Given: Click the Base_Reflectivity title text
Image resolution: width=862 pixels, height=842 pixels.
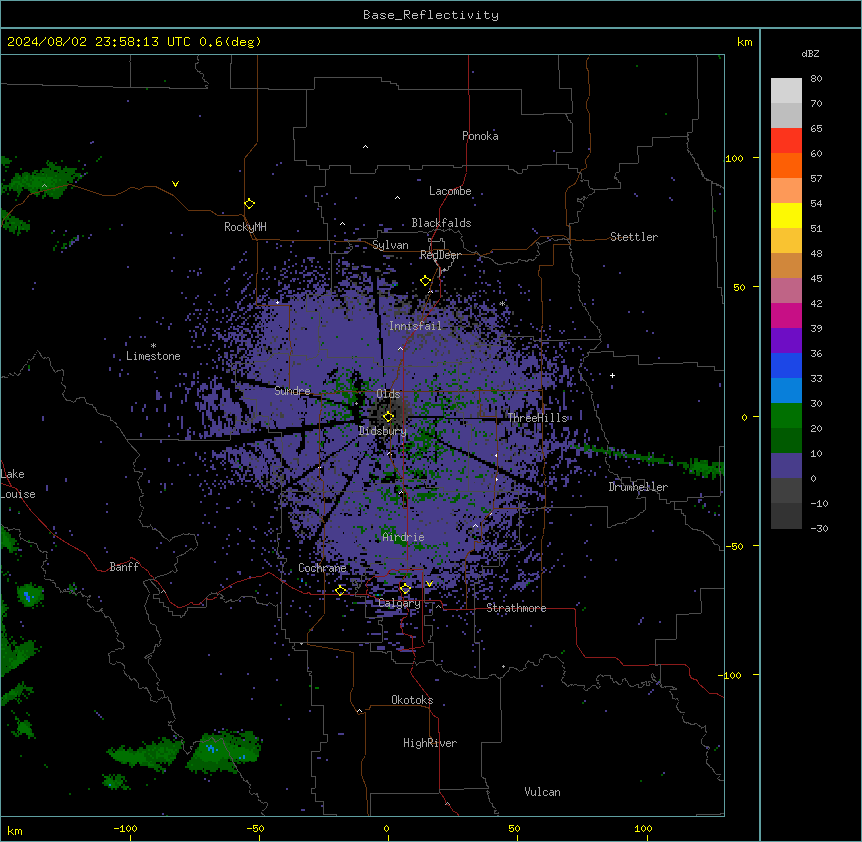Looking at the screenshot, I should click(431, 15).
